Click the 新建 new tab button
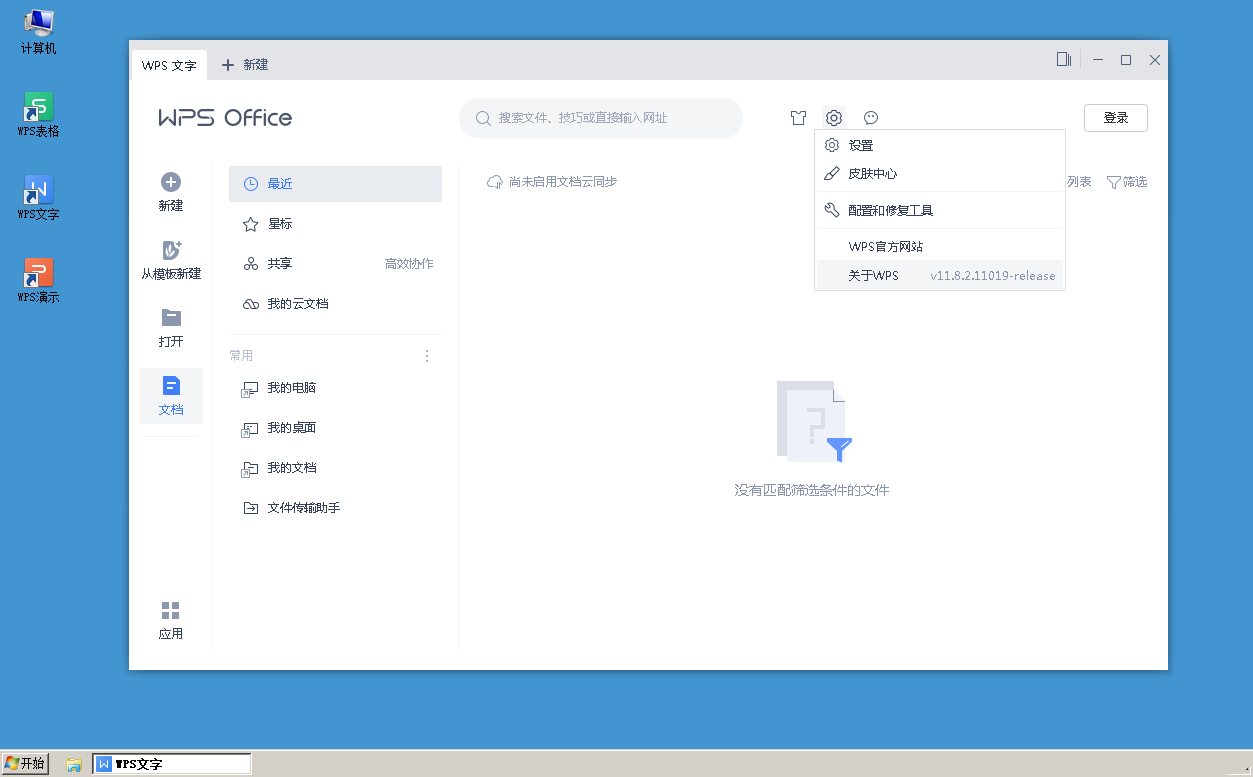Image resolution: width=1253 pixels, height=777 pixels. pos(245,65)
